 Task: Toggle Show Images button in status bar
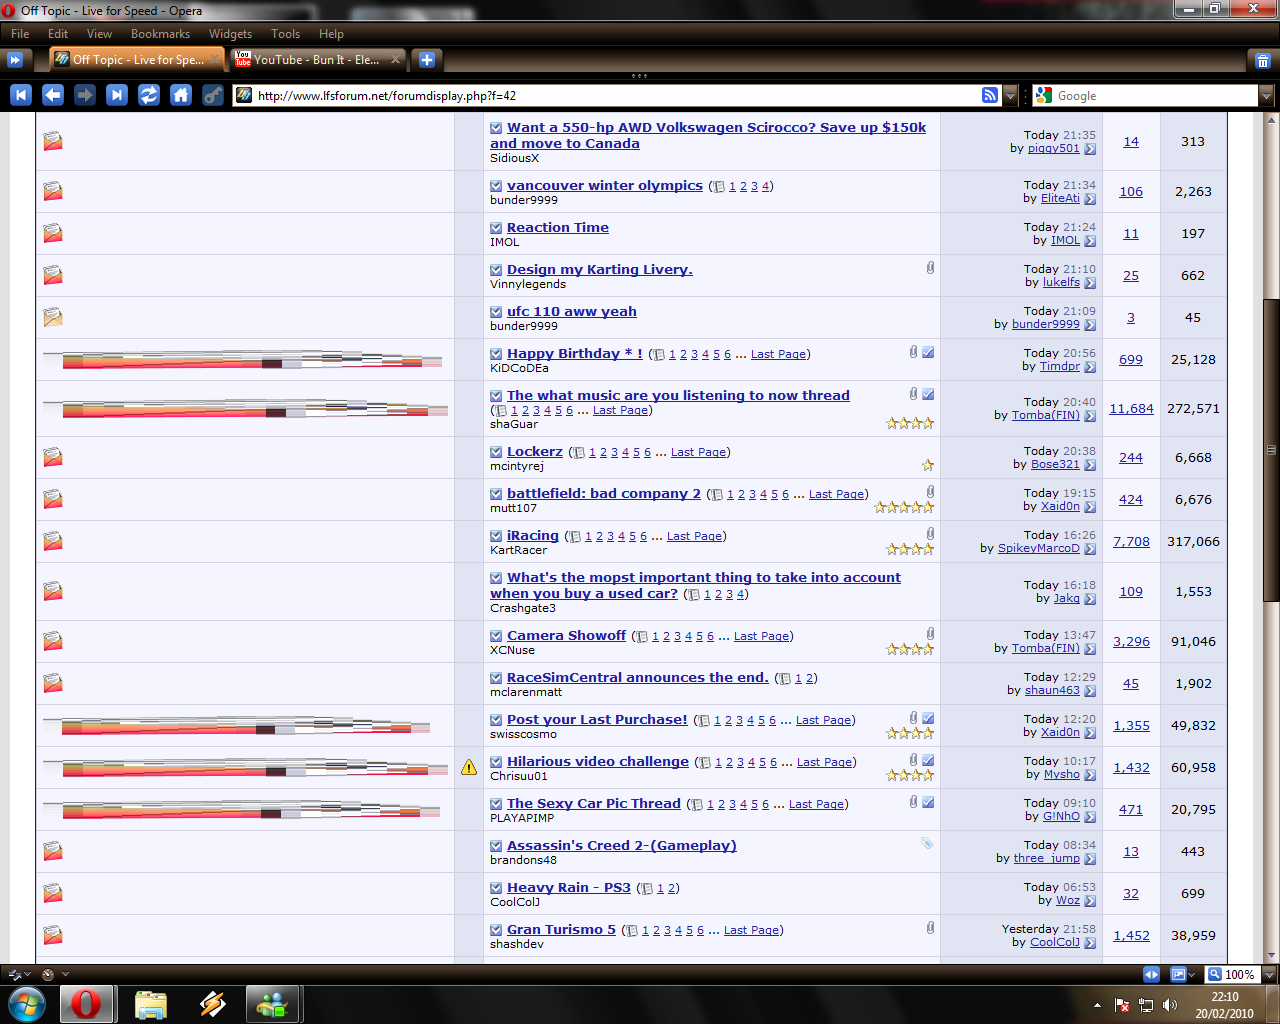tap(1178, 974)
